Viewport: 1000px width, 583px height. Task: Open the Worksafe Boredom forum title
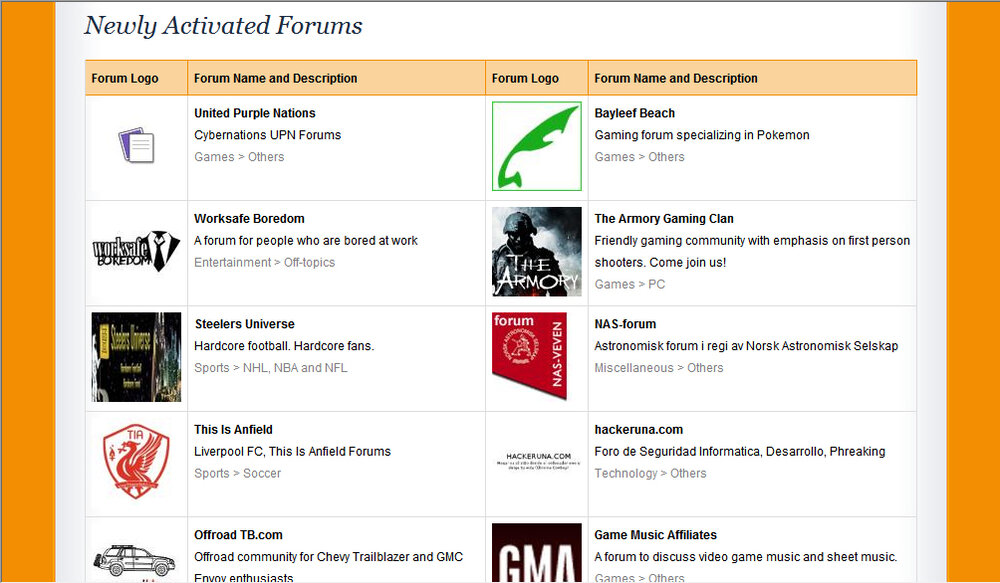click(249, 219)
